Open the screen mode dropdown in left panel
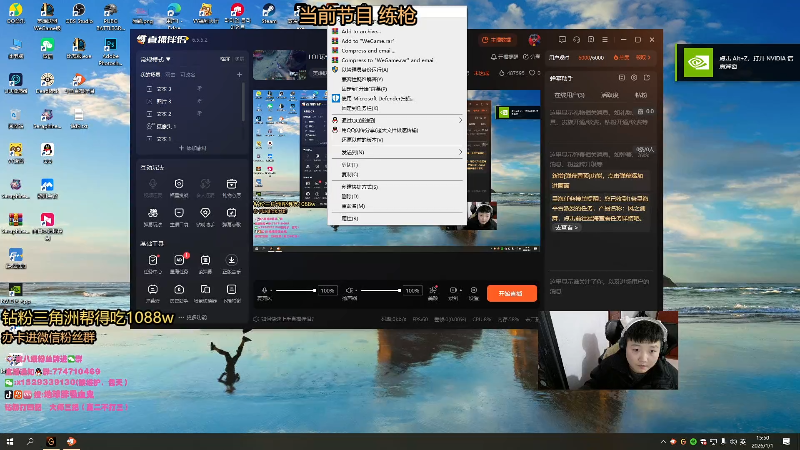This screenshot has width=800, height=450. click(156, 59)
